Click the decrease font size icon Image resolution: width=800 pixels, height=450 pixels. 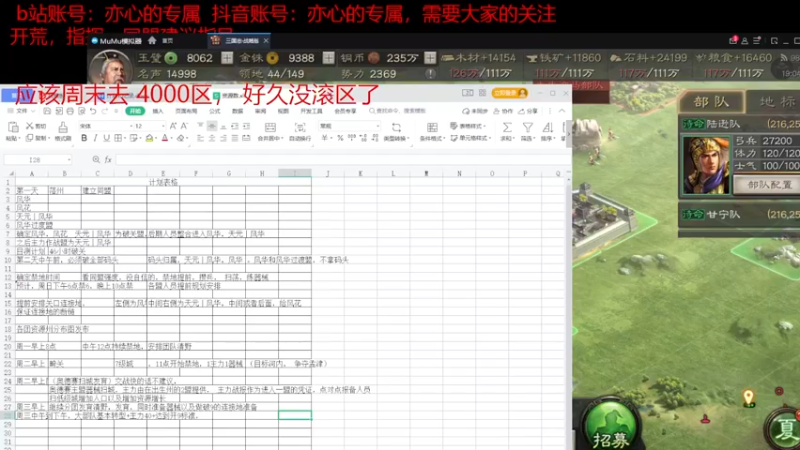pos(184,126)
